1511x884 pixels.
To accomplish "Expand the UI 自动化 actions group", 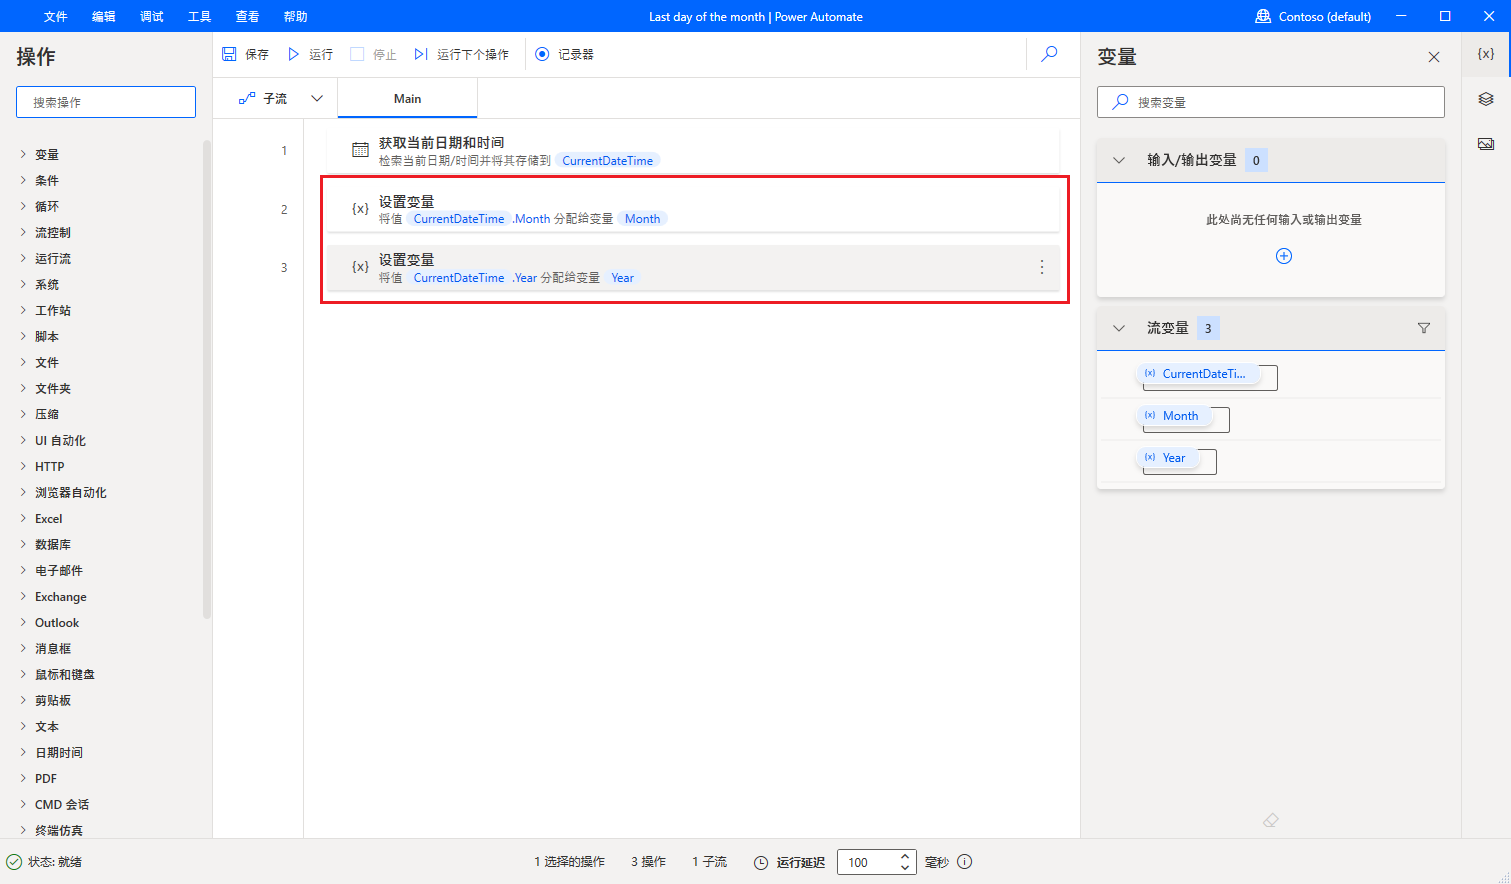I will click(24, 440).
